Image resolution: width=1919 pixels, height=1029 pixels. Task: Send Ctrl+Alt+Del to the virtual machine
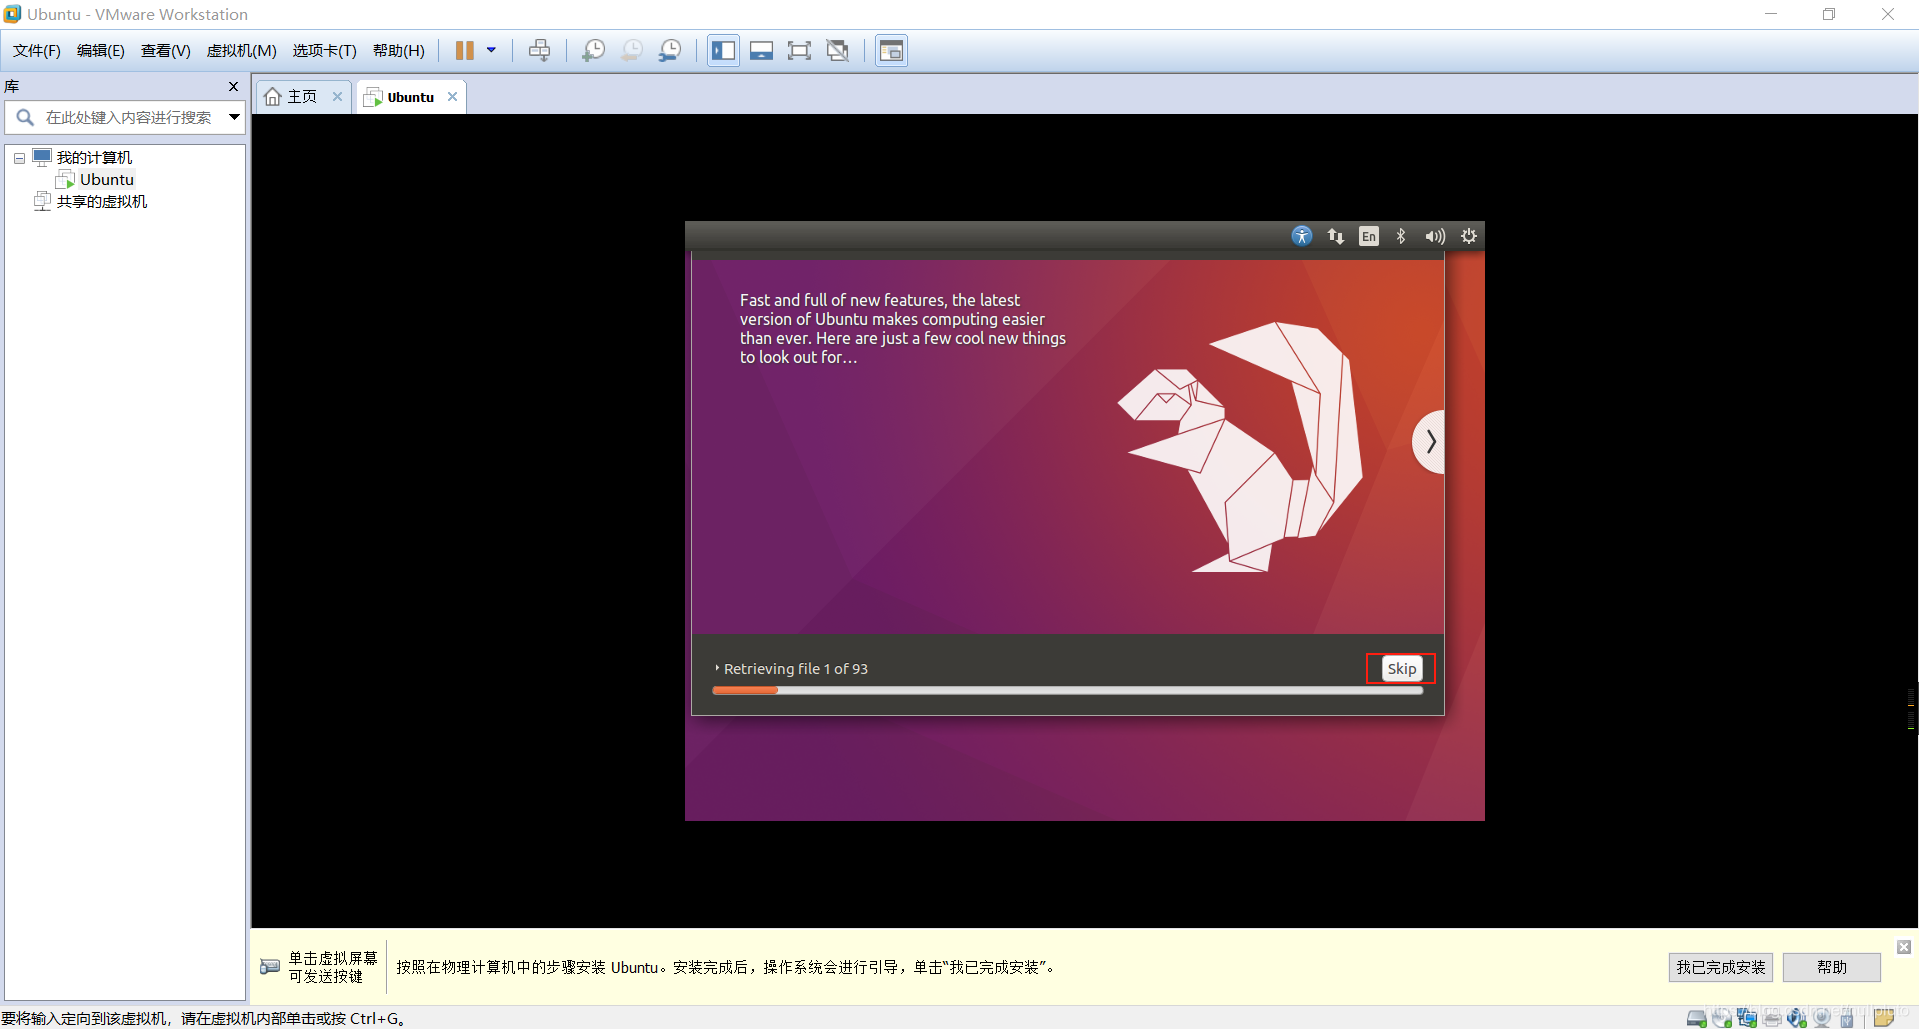[x=539, y=50]
